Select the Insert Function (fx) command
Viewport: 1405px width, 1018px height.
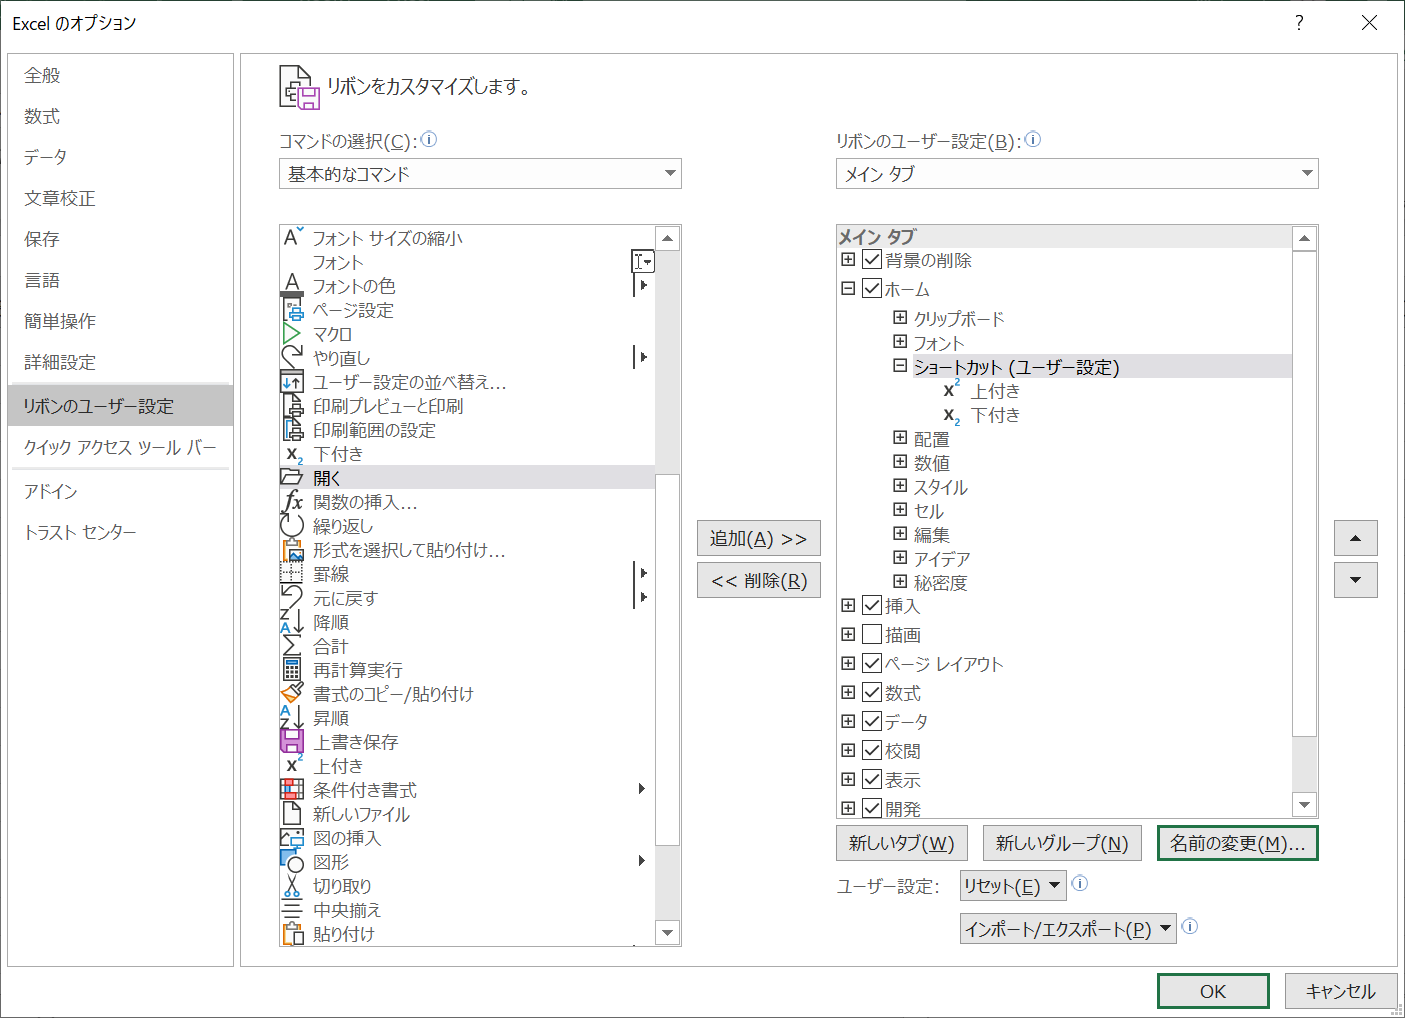click(x=363, y=501)
